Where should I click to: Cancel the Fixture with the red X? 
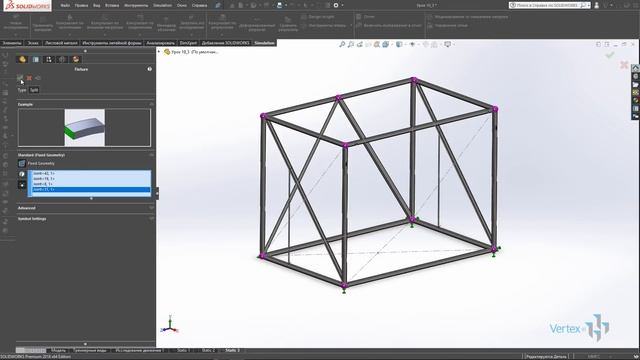[x=29, y=78]
